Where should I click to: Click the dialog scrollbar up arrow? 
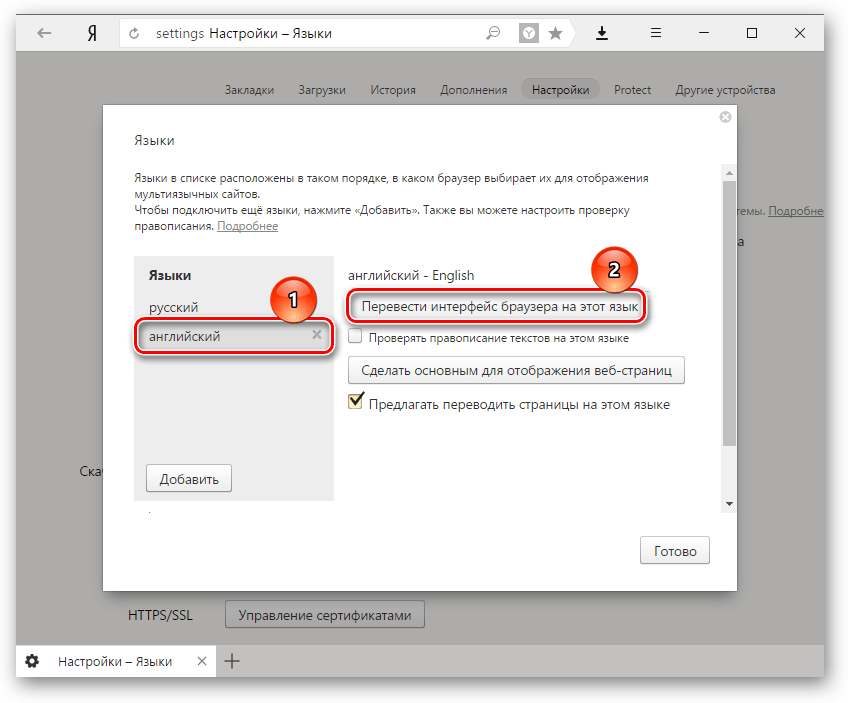pyautogui.click(x=729, y=173)
